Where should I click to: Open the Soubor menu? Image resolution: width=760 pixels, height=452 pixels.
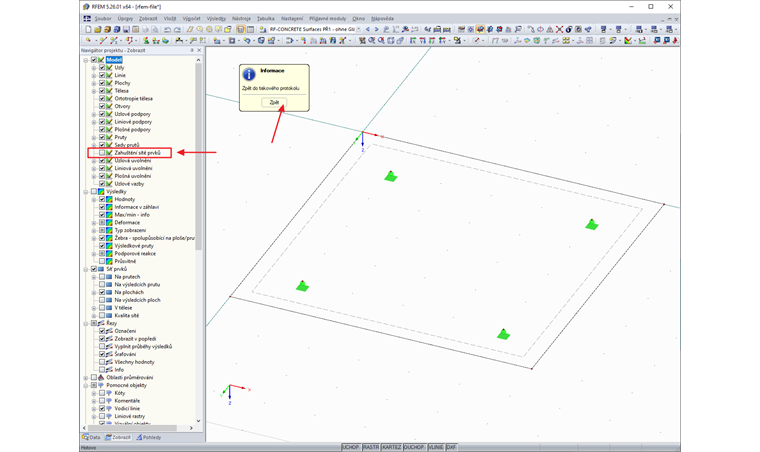point(103,18)
